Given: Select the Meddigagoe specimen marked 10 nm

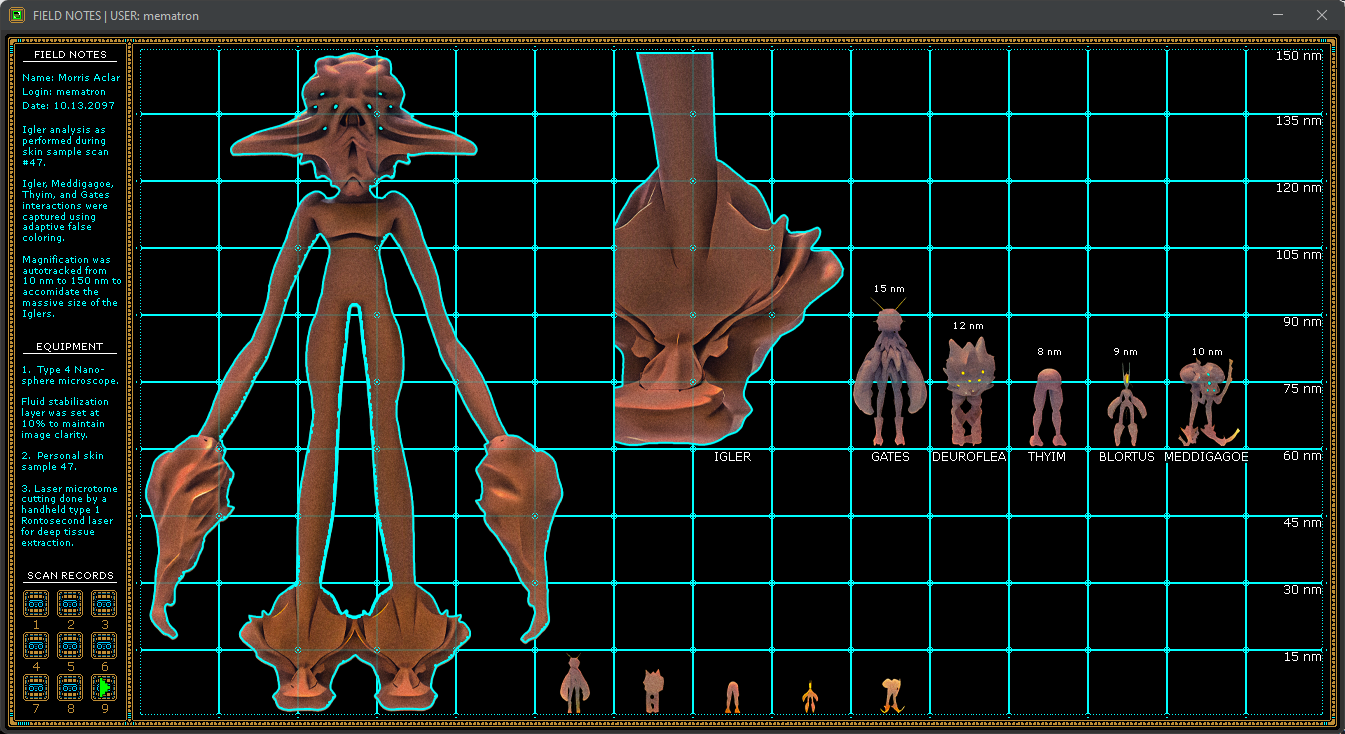Looking at the screenshot, I should tap(1206, 402).
